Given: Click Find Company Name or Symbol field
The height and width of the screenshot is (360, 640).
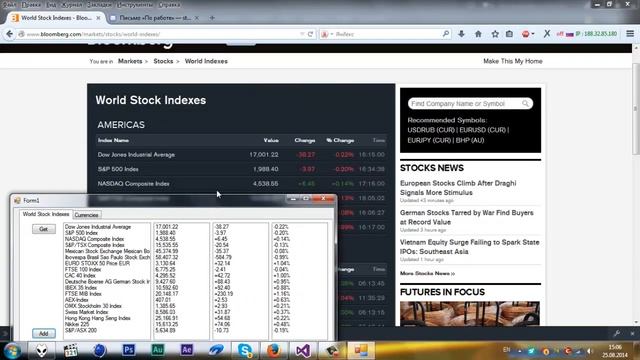Looking at the screenshot, I should click(x=470, y=104).
